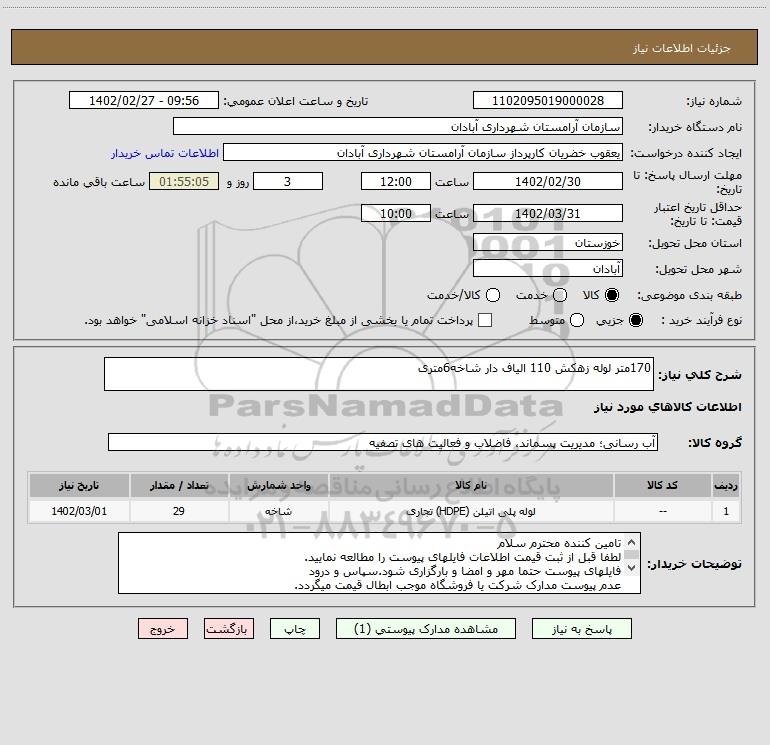Click the need description field 170متر لوله زهکش
Screen dimensions: 770x745
[x=379, y=374]
